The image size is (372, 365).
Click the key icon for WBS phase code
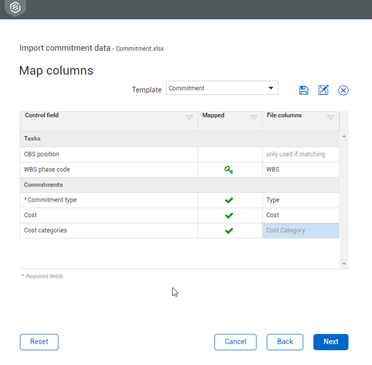(229, 170)
